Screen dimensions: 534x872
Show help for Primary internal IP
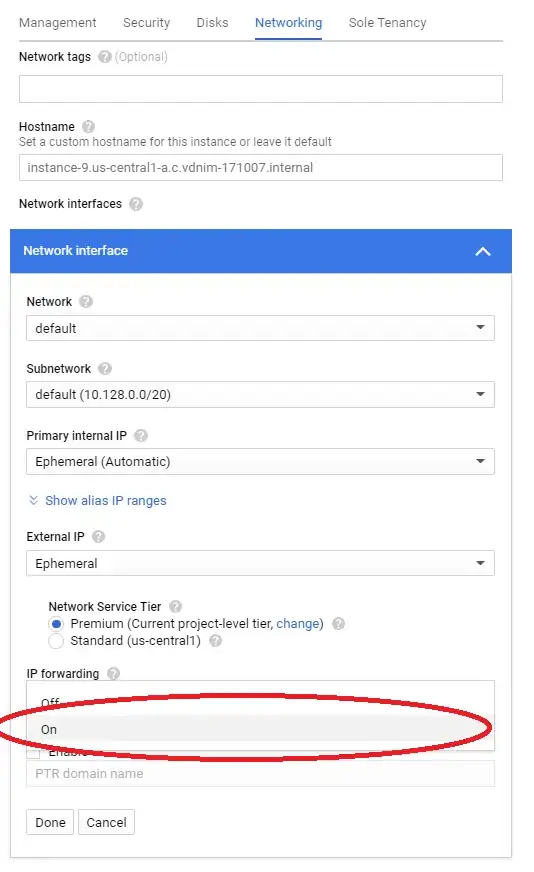(x=141, y=435)
